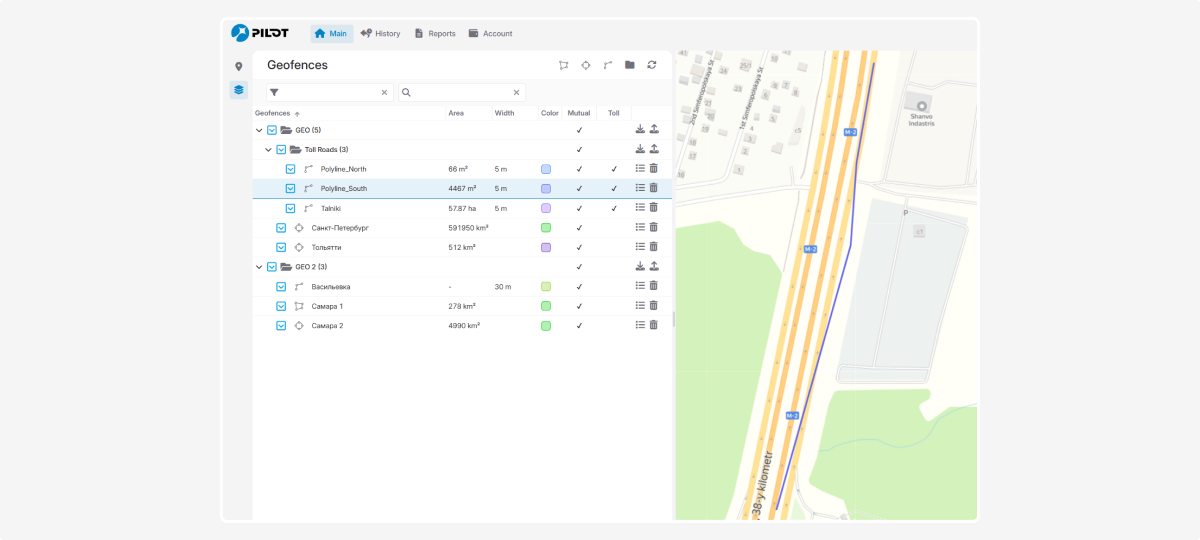
Task: Uncheck the Polyline_North checkbox
Action: coord(290,169)
